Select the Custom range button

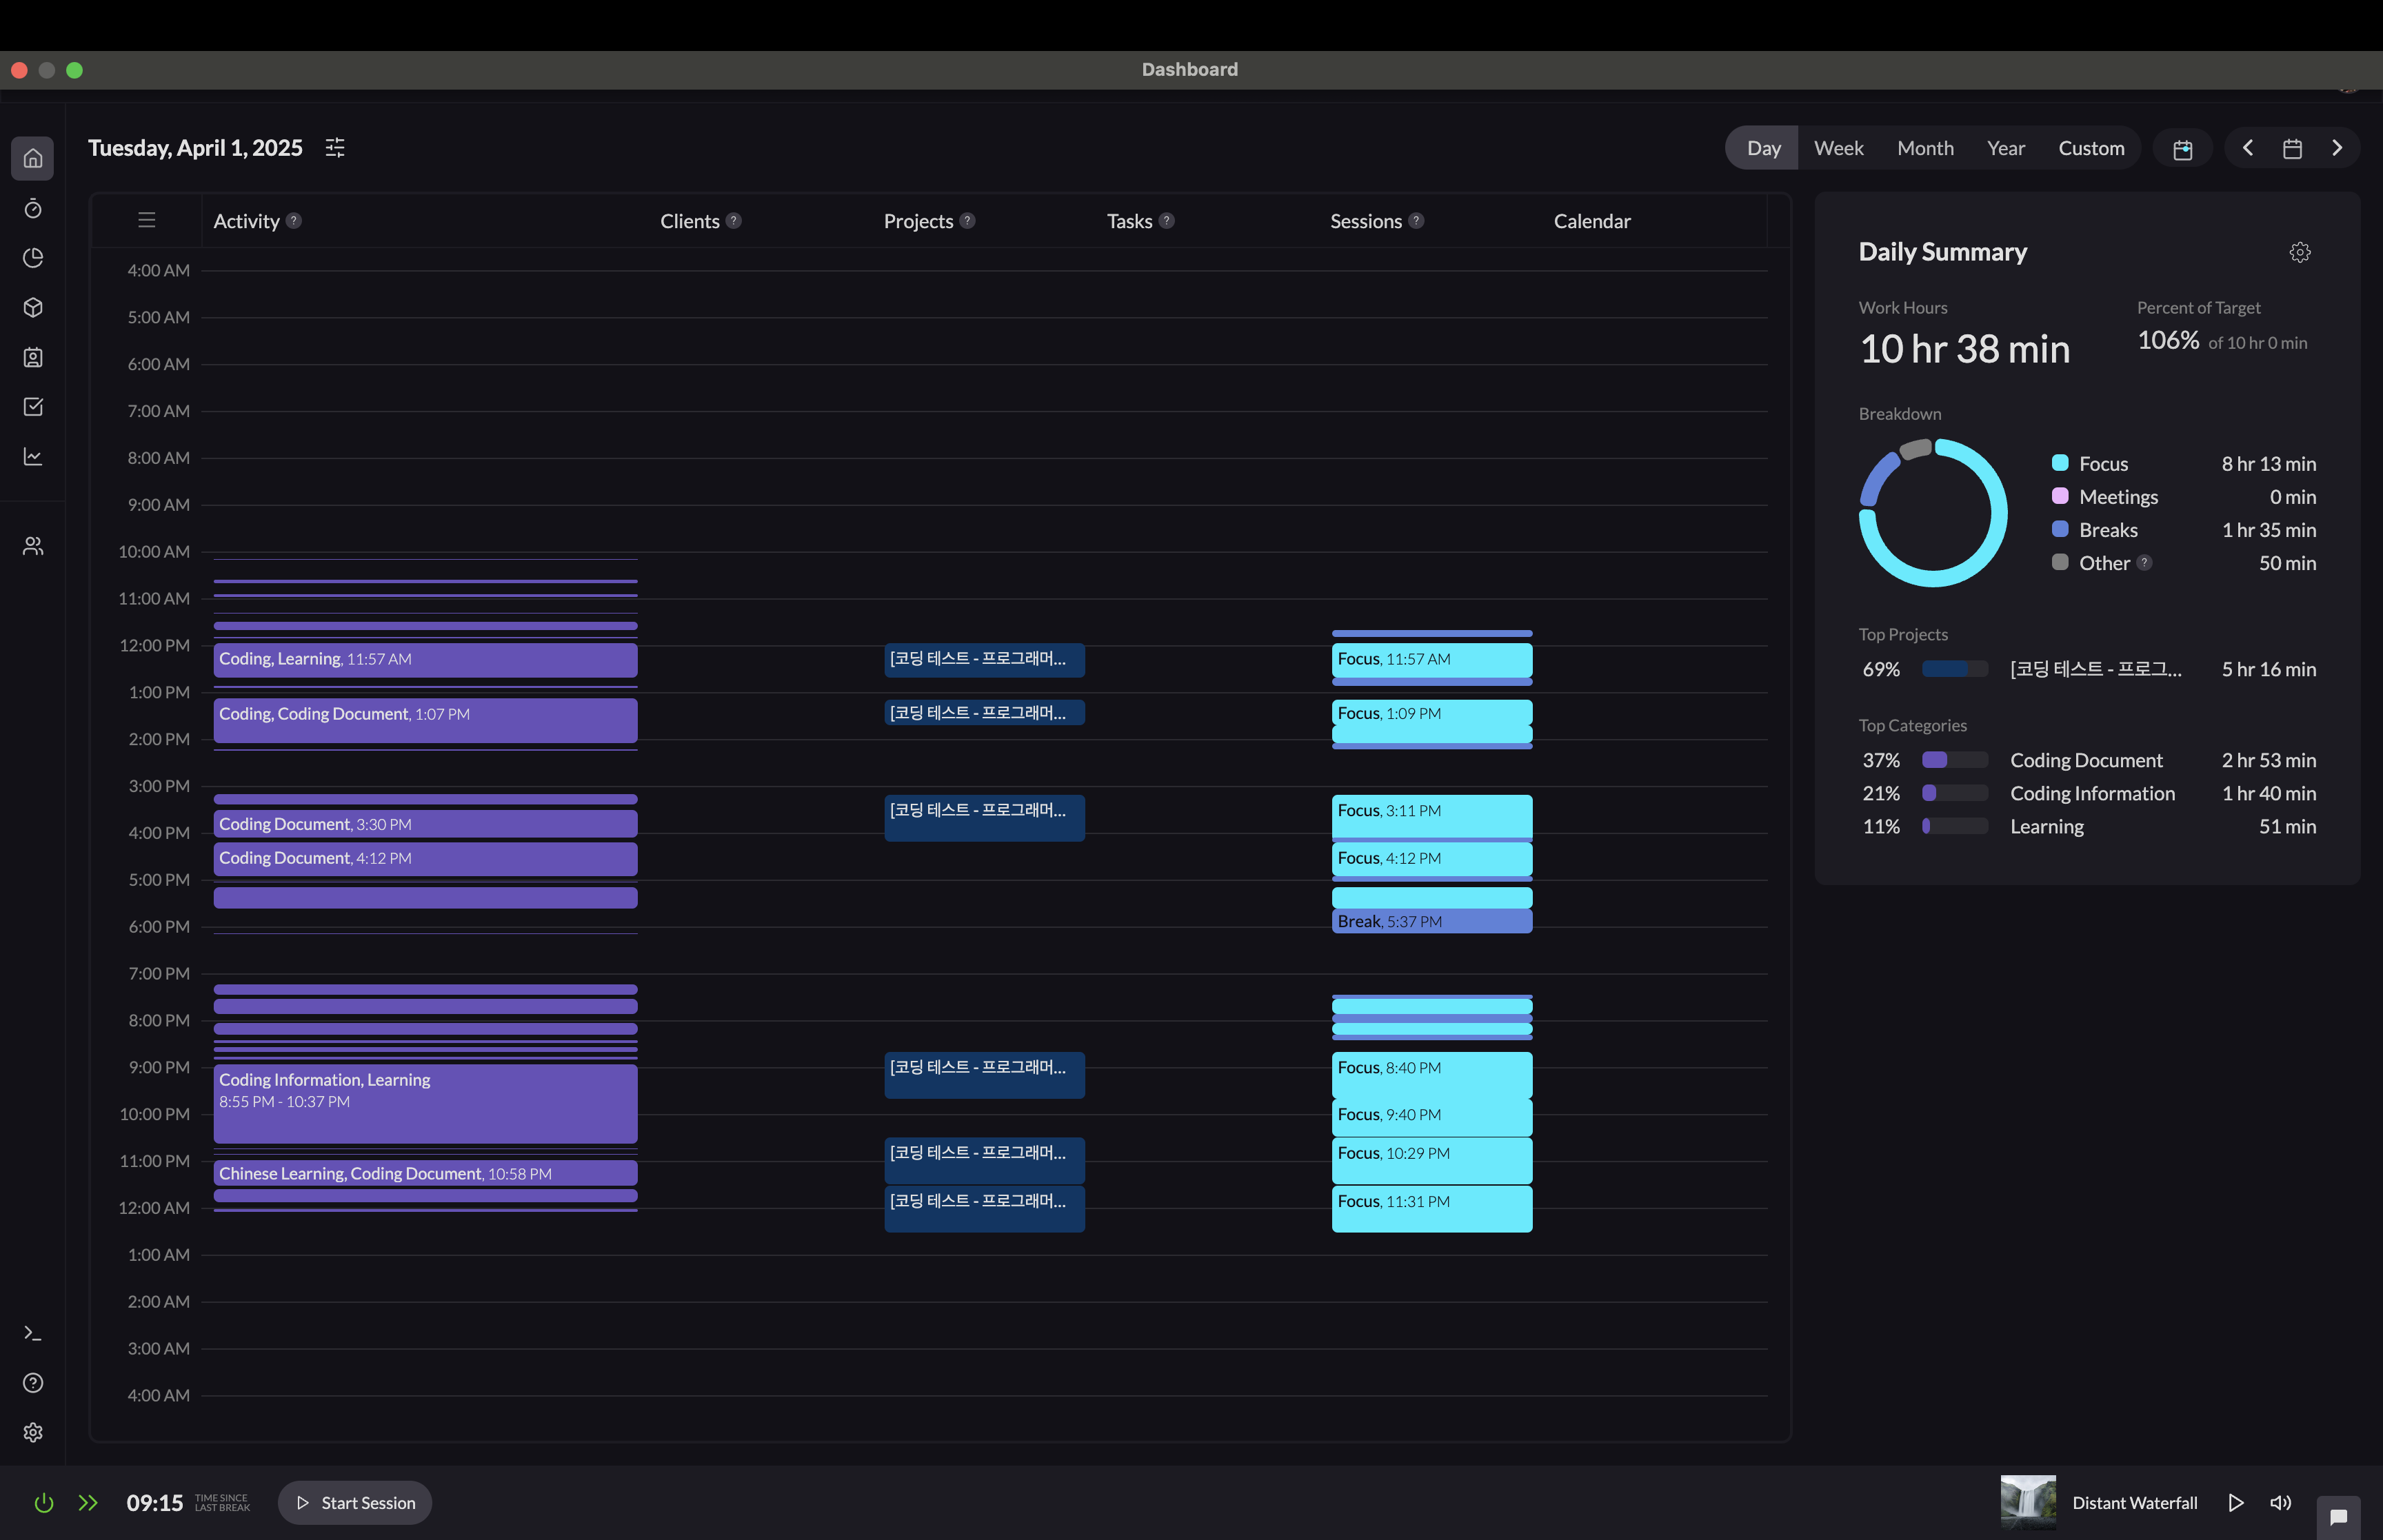point(2091,148)
